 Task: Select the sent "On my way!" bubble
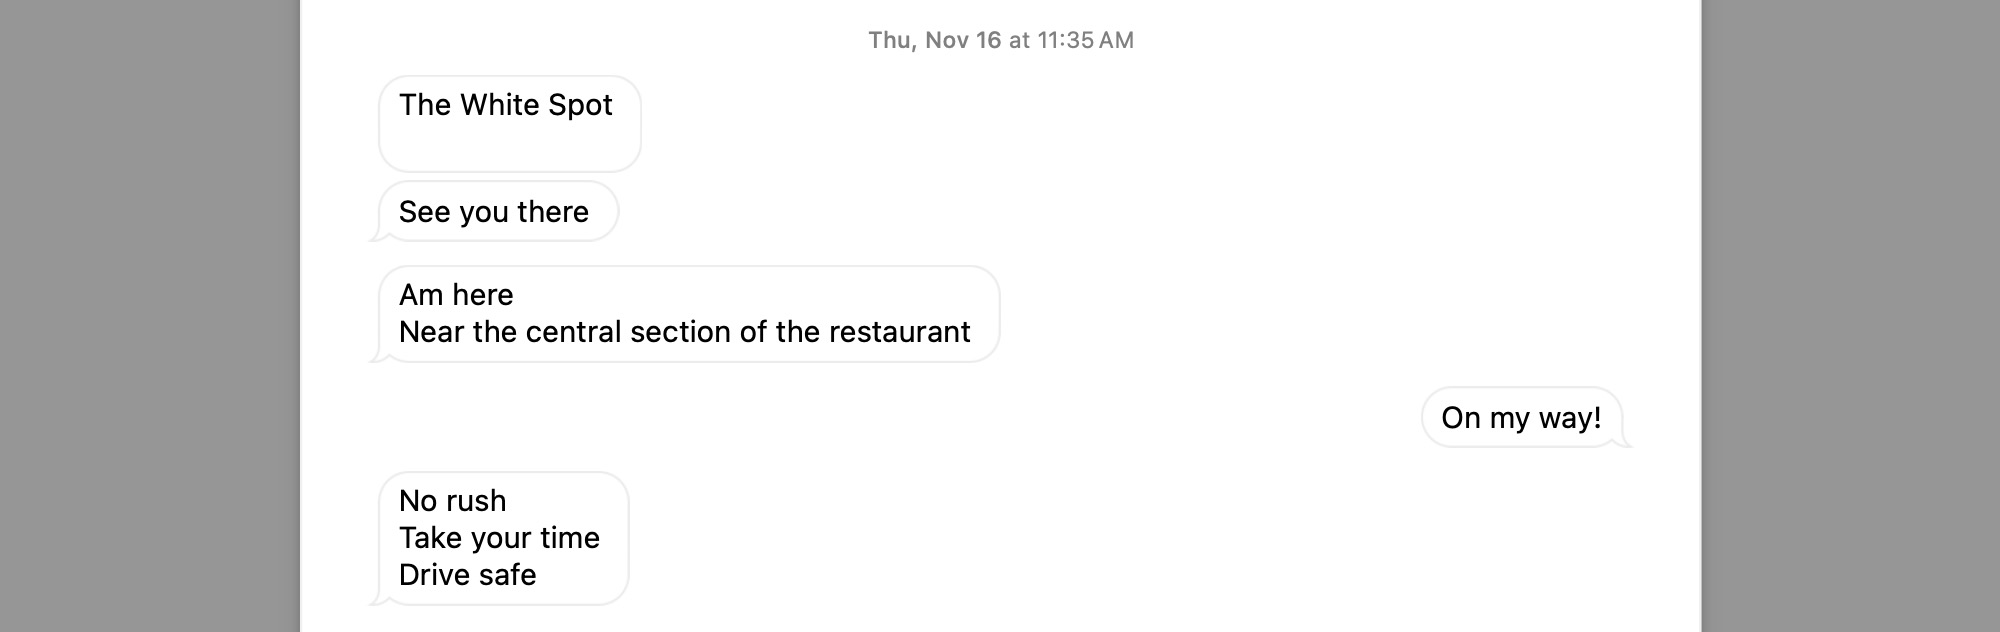point(1520,418)
